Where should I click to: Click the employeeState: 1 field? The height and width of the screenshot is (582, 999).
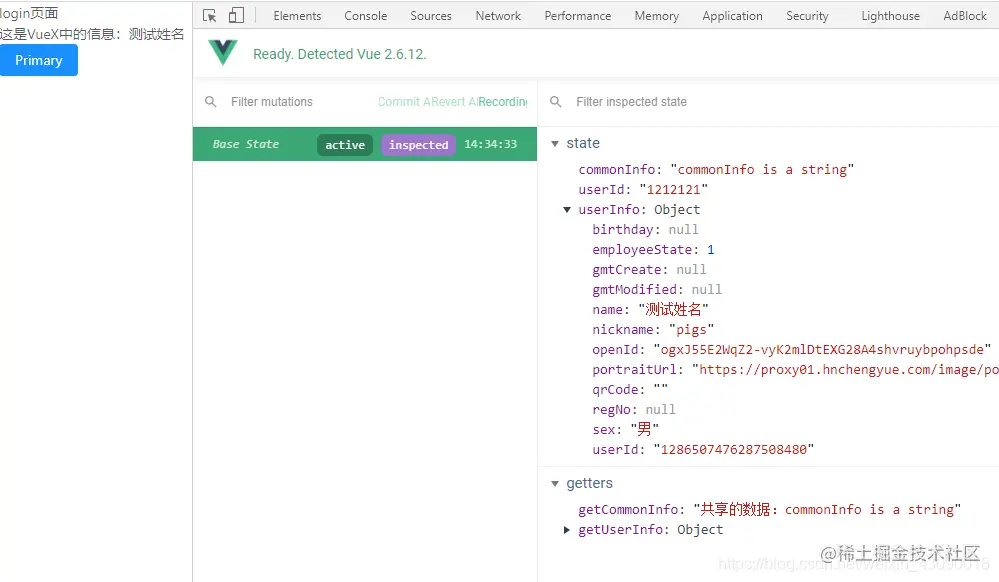coord(654,249)
